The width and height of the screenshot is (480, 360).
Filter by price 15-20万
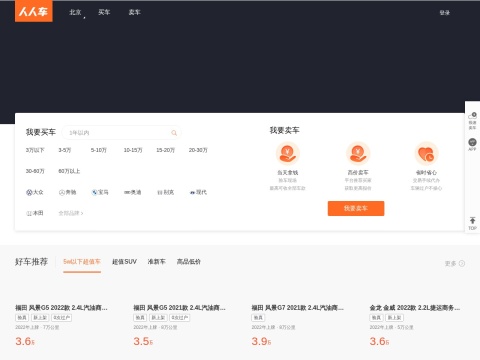click(166, 150)
